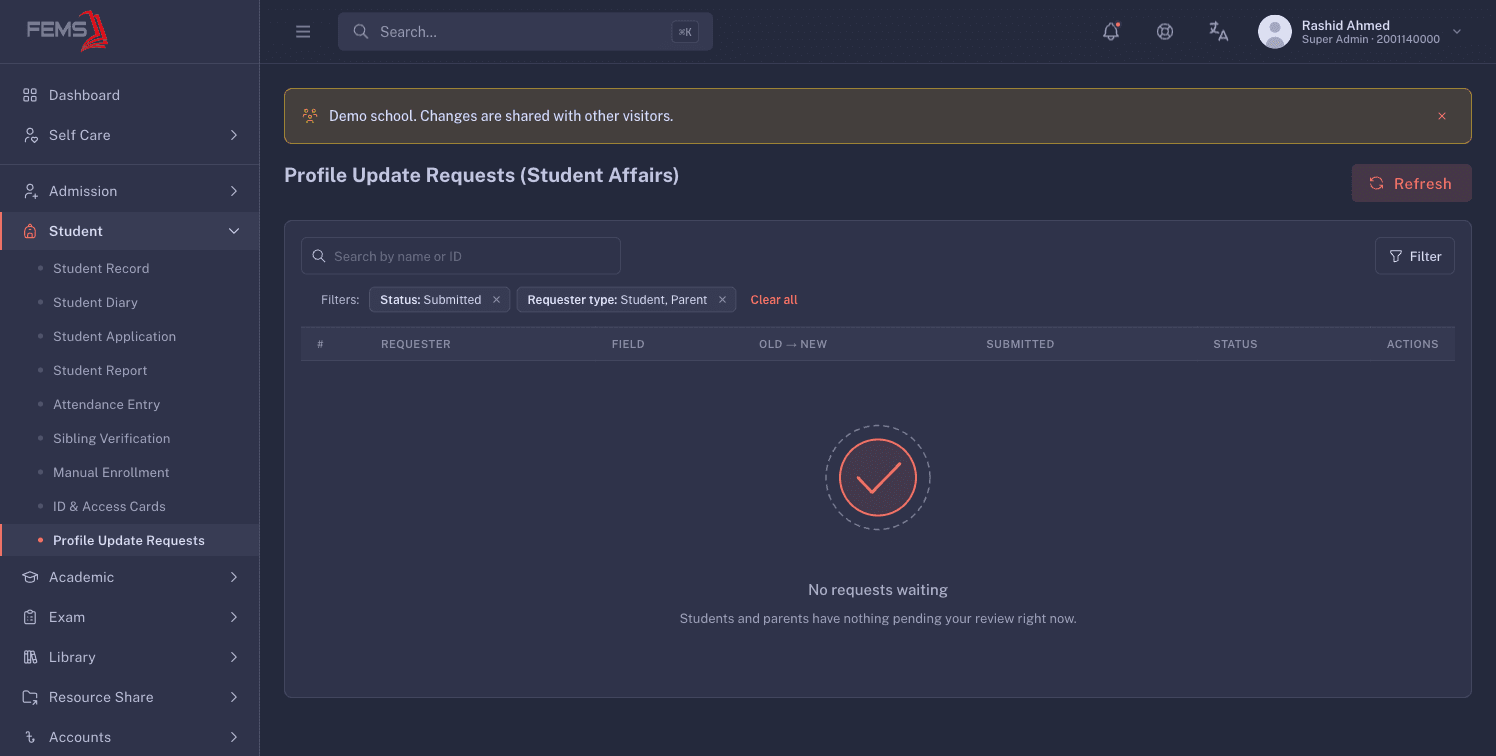1496x756 pixels.
Task: Click the Clear all filters link
Action: [774, 300]
